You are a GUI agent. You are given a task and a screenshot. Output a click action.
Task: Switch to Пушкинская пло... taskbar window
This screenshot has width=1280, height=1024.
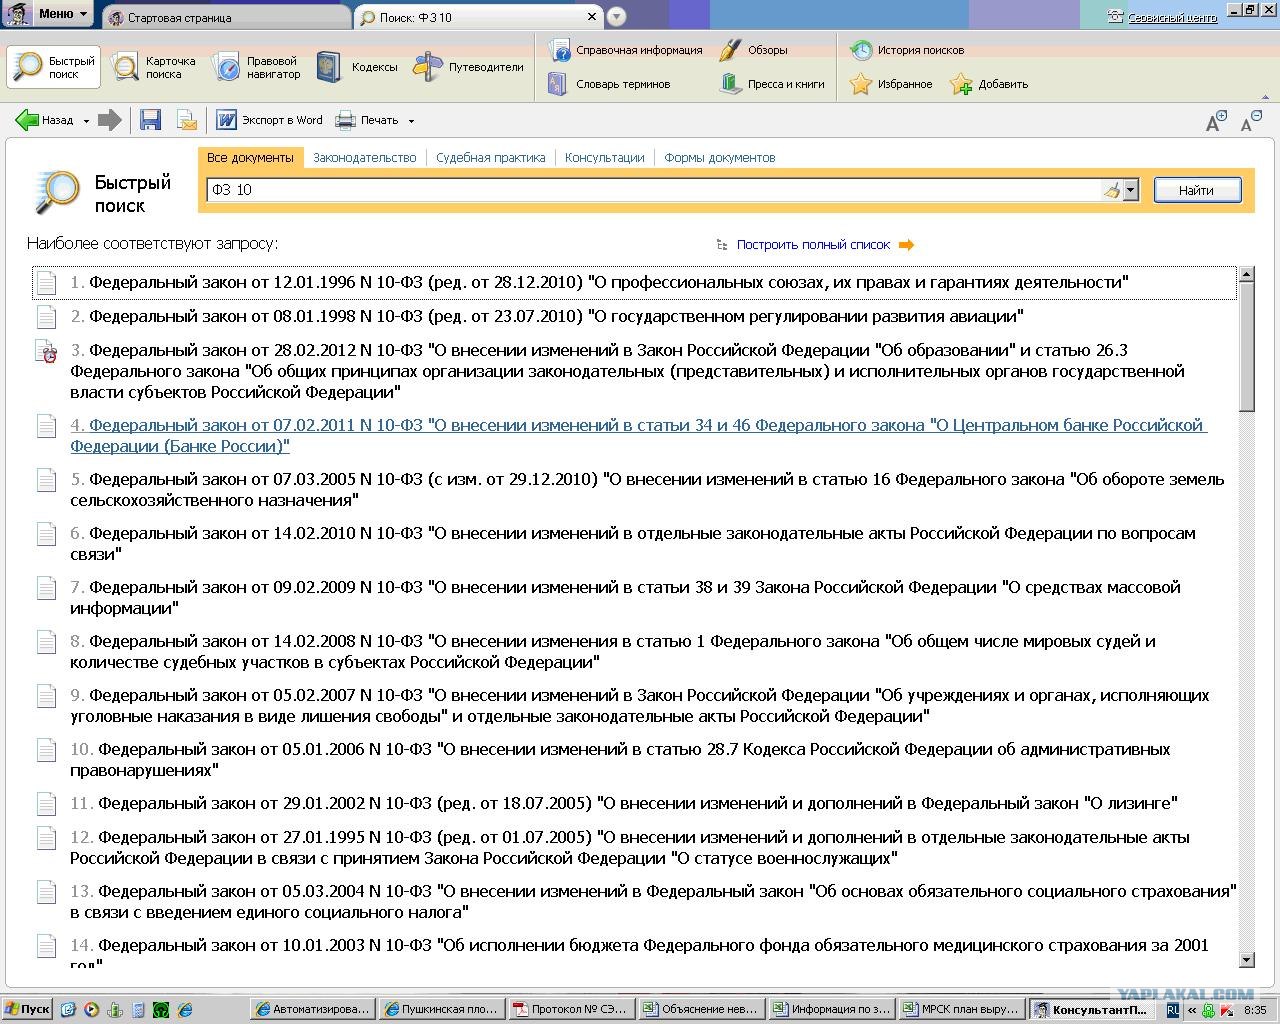[x=440, y=1009]
